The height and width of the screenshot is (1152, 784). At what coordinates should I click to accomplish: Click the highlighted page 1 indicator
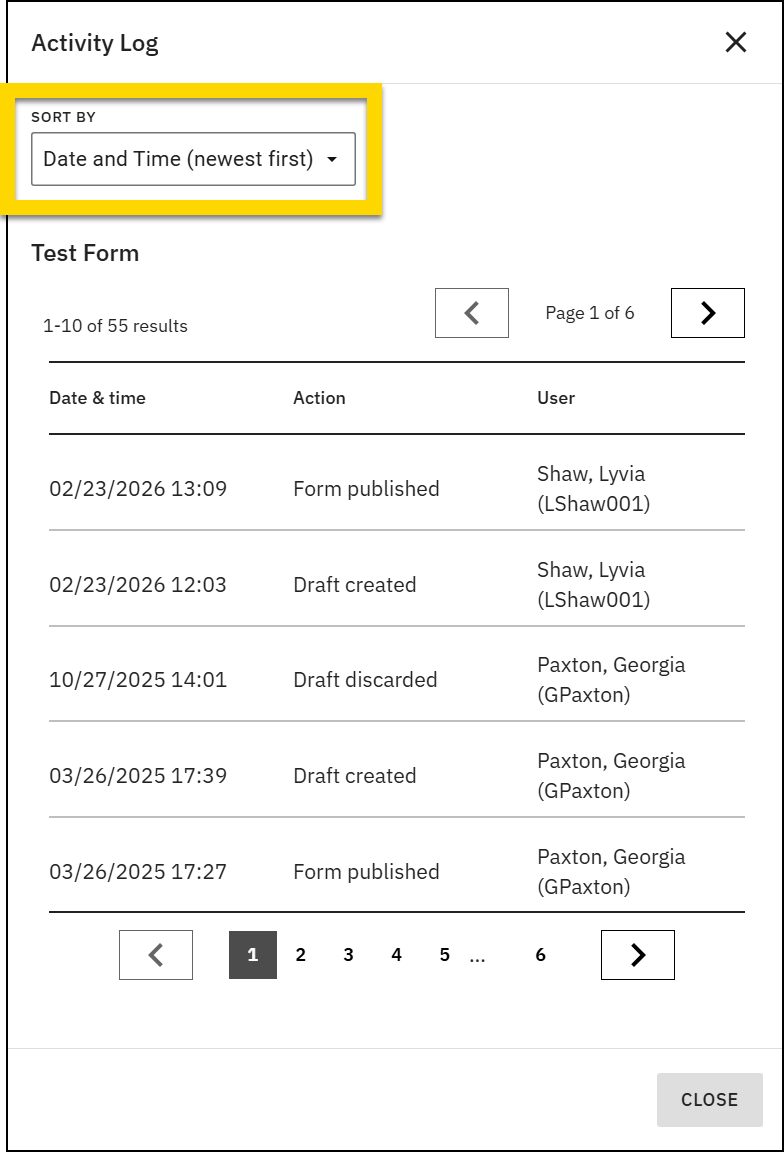tap(253, 954)
